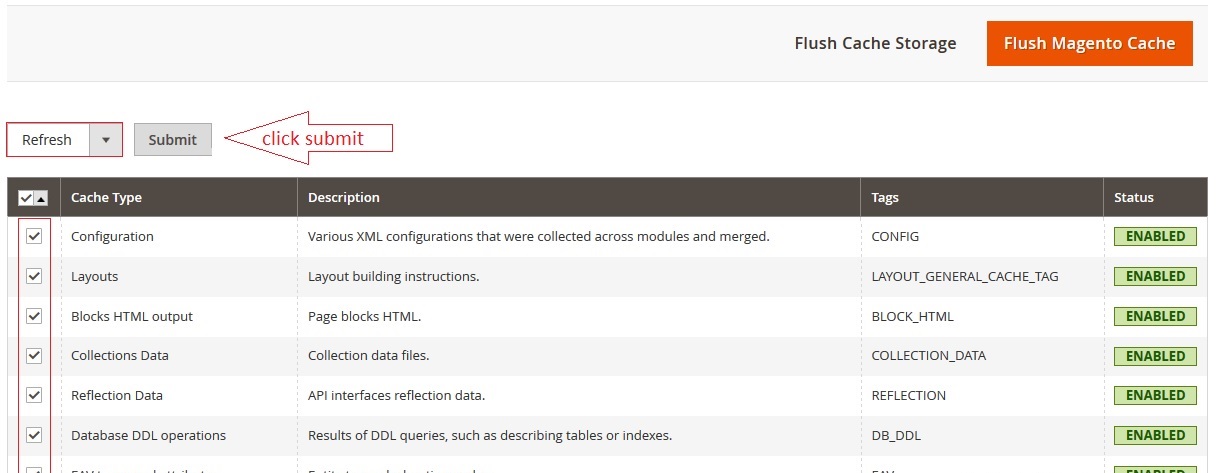Toggle the select-all checkbox in header
This screenshot has height=473, width=1222.
[26, 198]
